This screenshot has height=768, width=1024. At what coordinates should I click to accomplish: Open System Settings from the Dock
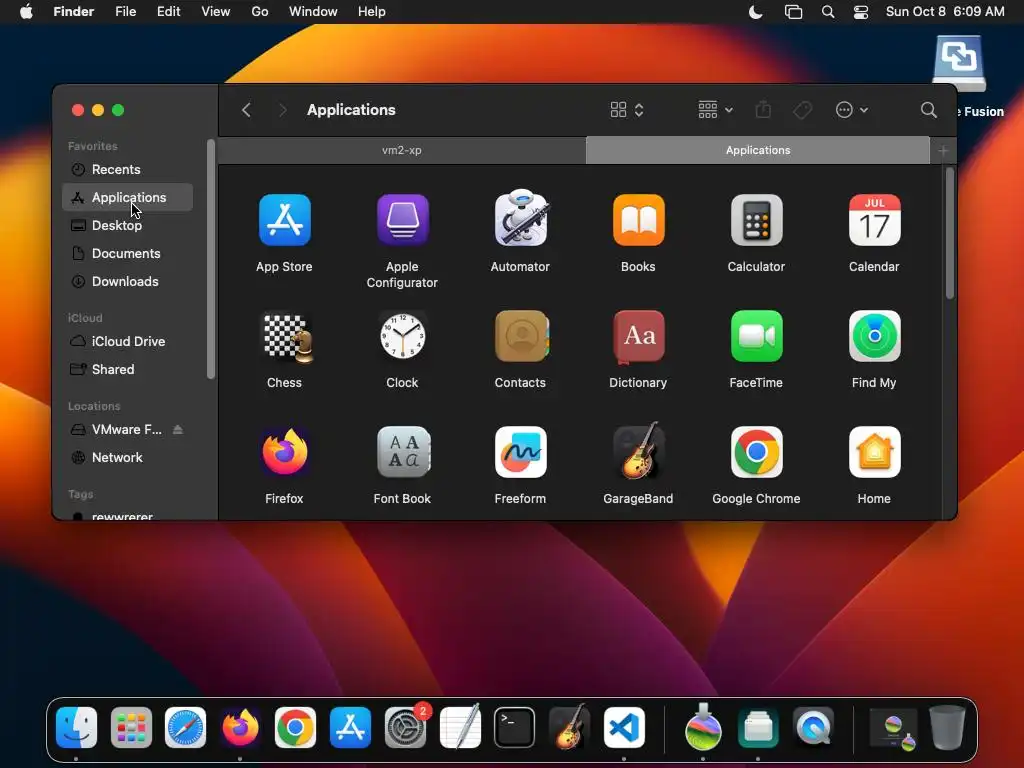(x=405, y=727)
